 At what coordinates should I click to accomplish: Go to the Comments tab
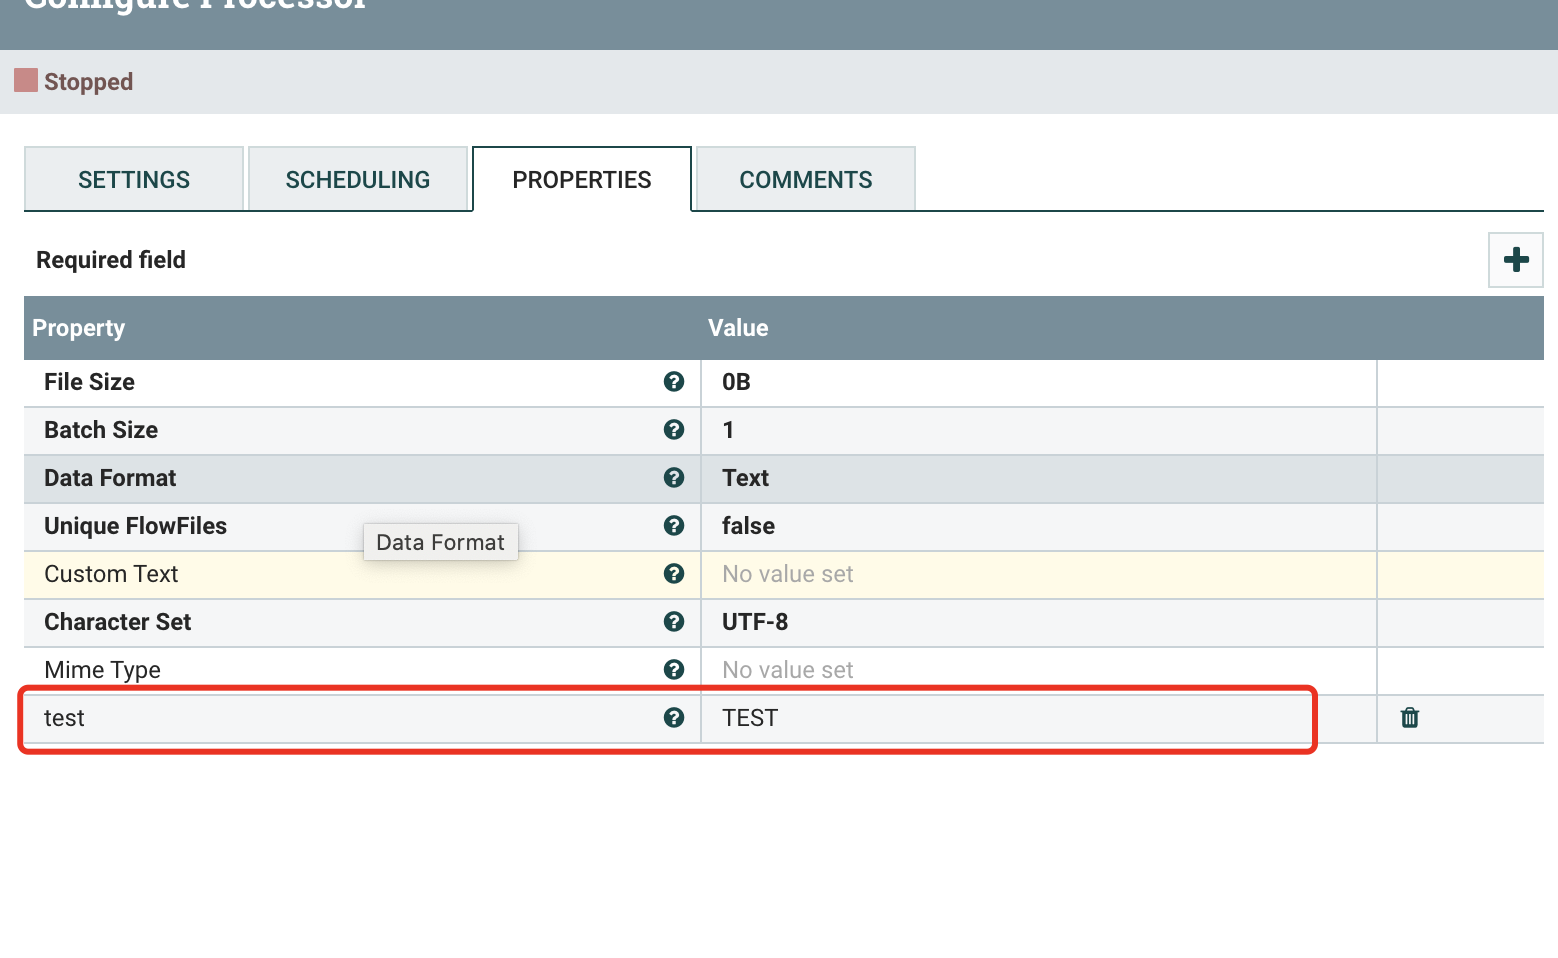click(x=806, y=180)
